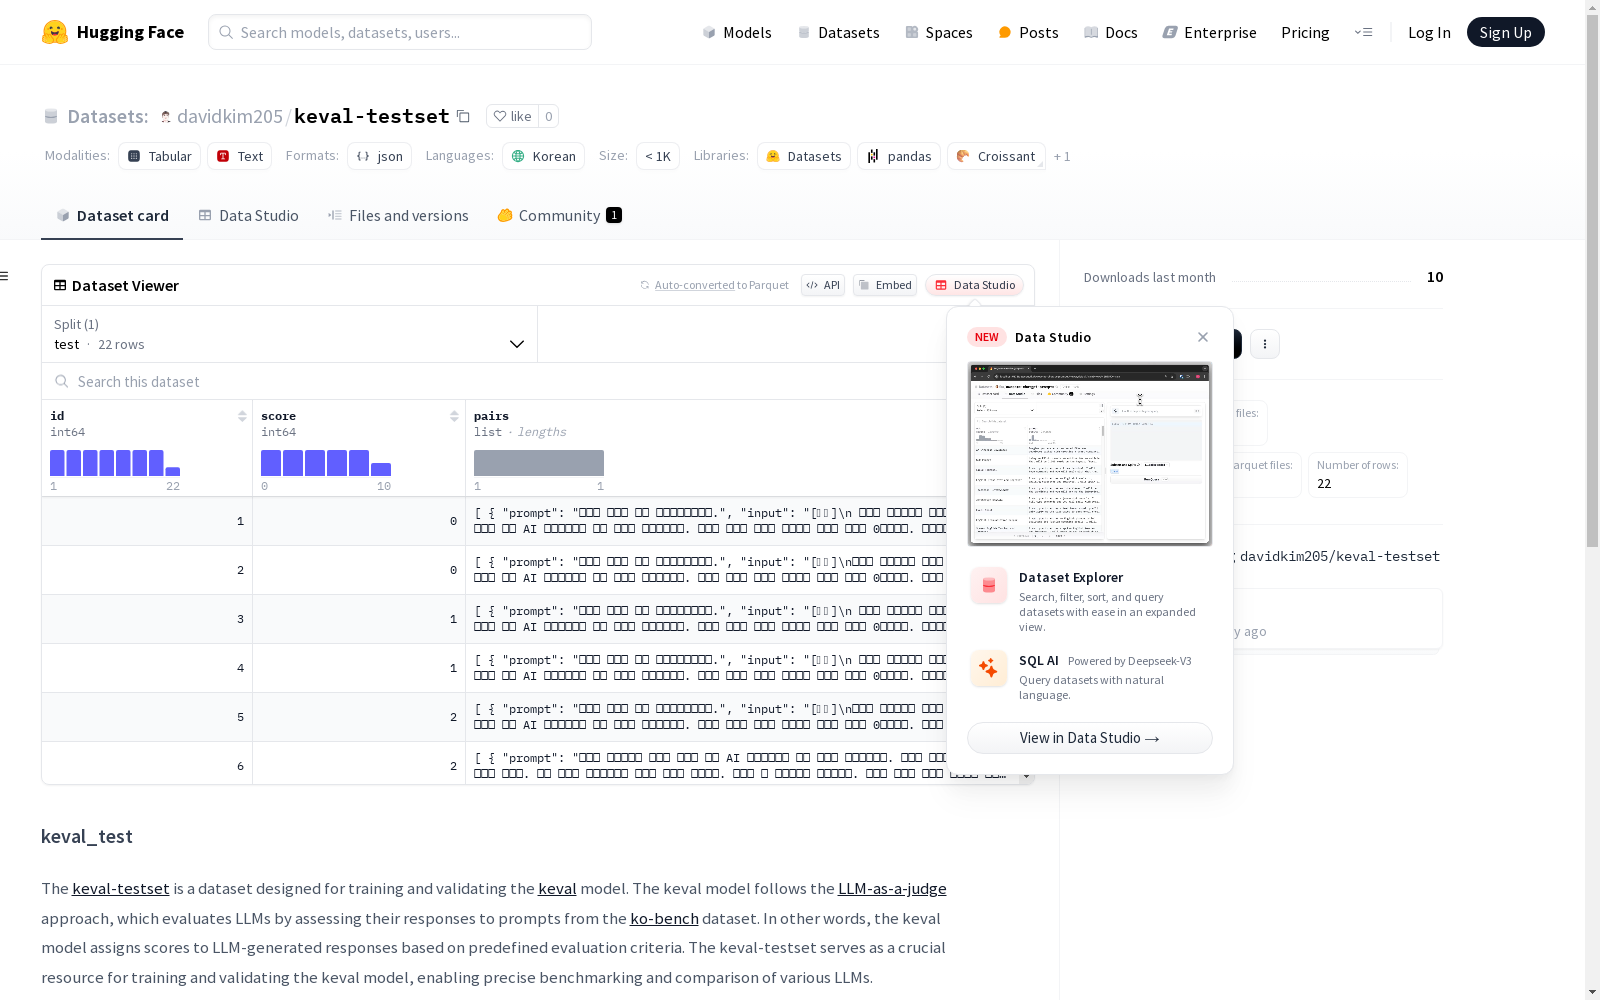Select the Tabular modality tag
The image size is (1600, 1000).
tap(160, 156)
